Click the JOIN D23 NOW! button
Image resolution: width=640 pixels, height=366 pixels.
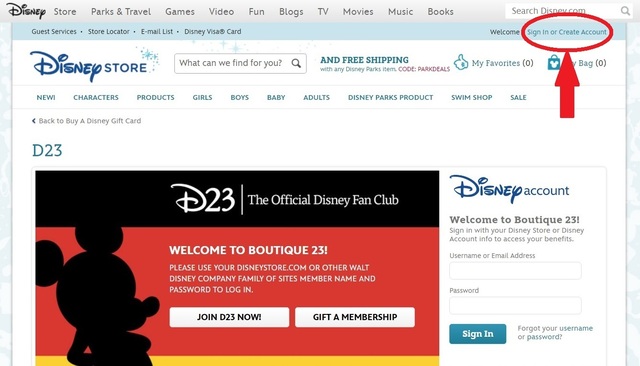pos(229,317)
